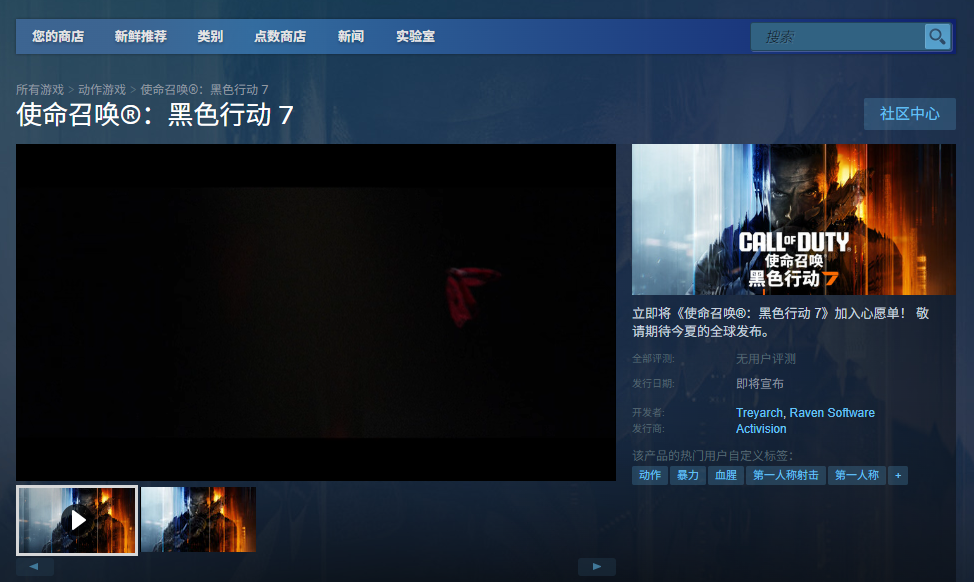
Task: Open the 新鲜推荐 menu
Action: click(140, 37)
